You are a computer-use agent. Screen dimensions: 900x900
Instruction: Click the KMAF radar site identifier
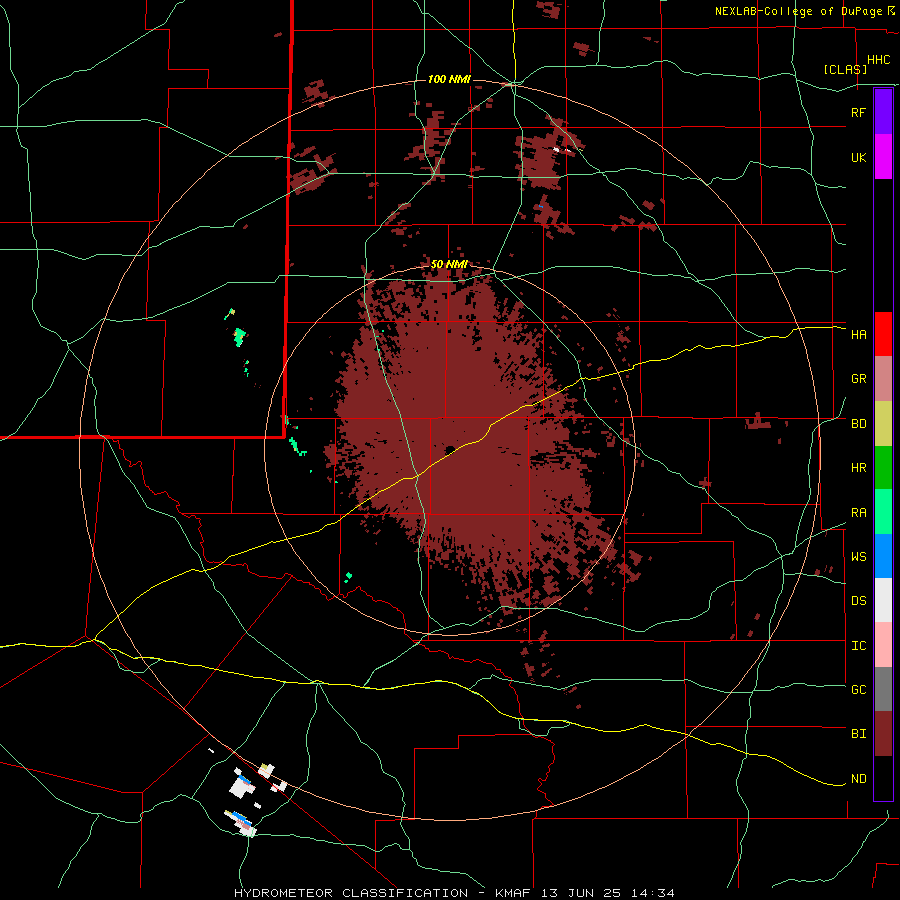(514, 893)
